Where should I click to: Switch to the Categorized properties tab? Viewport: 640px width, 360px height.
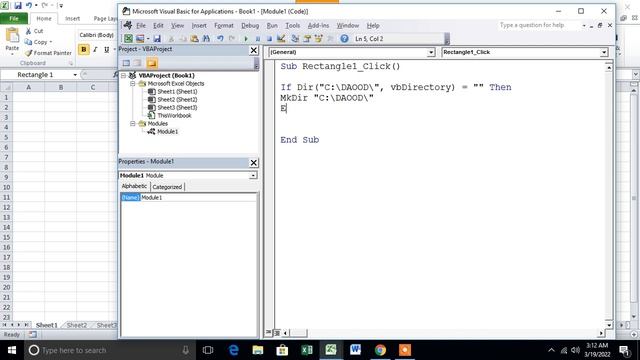[x=167, y=187]
